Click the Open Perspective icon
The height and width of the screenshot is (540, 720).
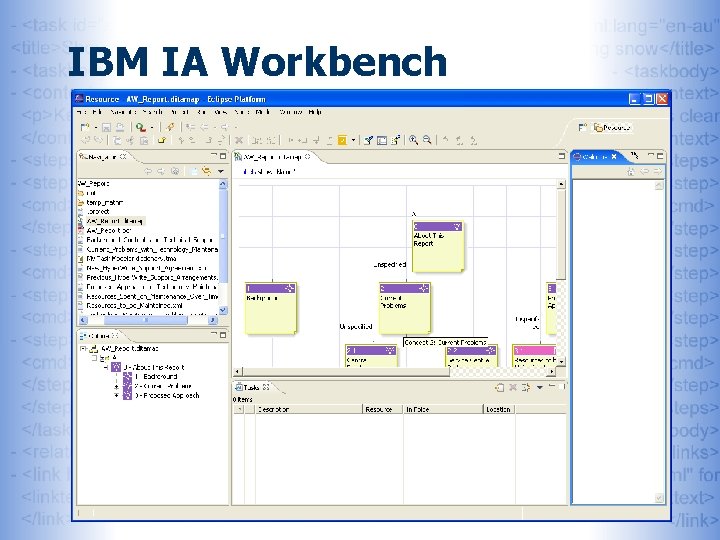coord(582,127)
